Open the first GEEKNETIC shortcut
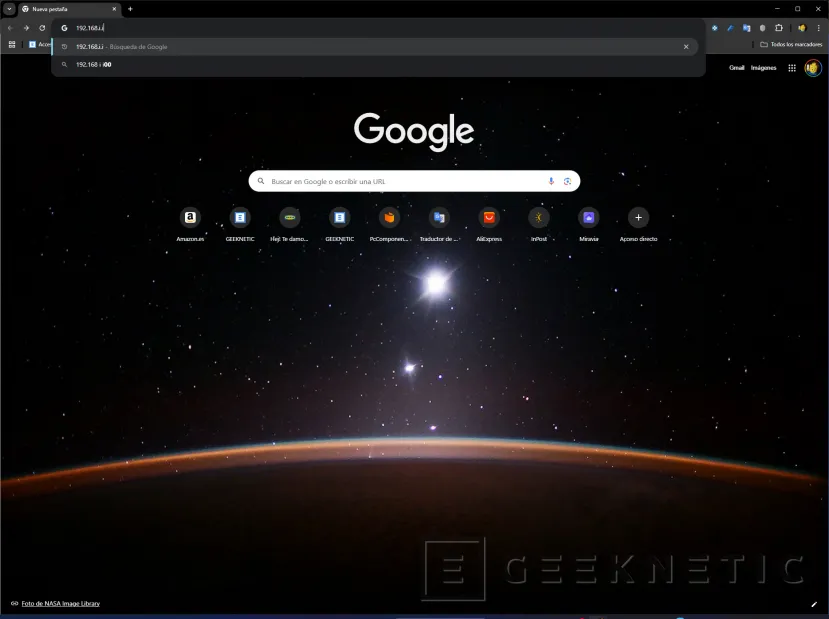829x619 pixels. 240,224
